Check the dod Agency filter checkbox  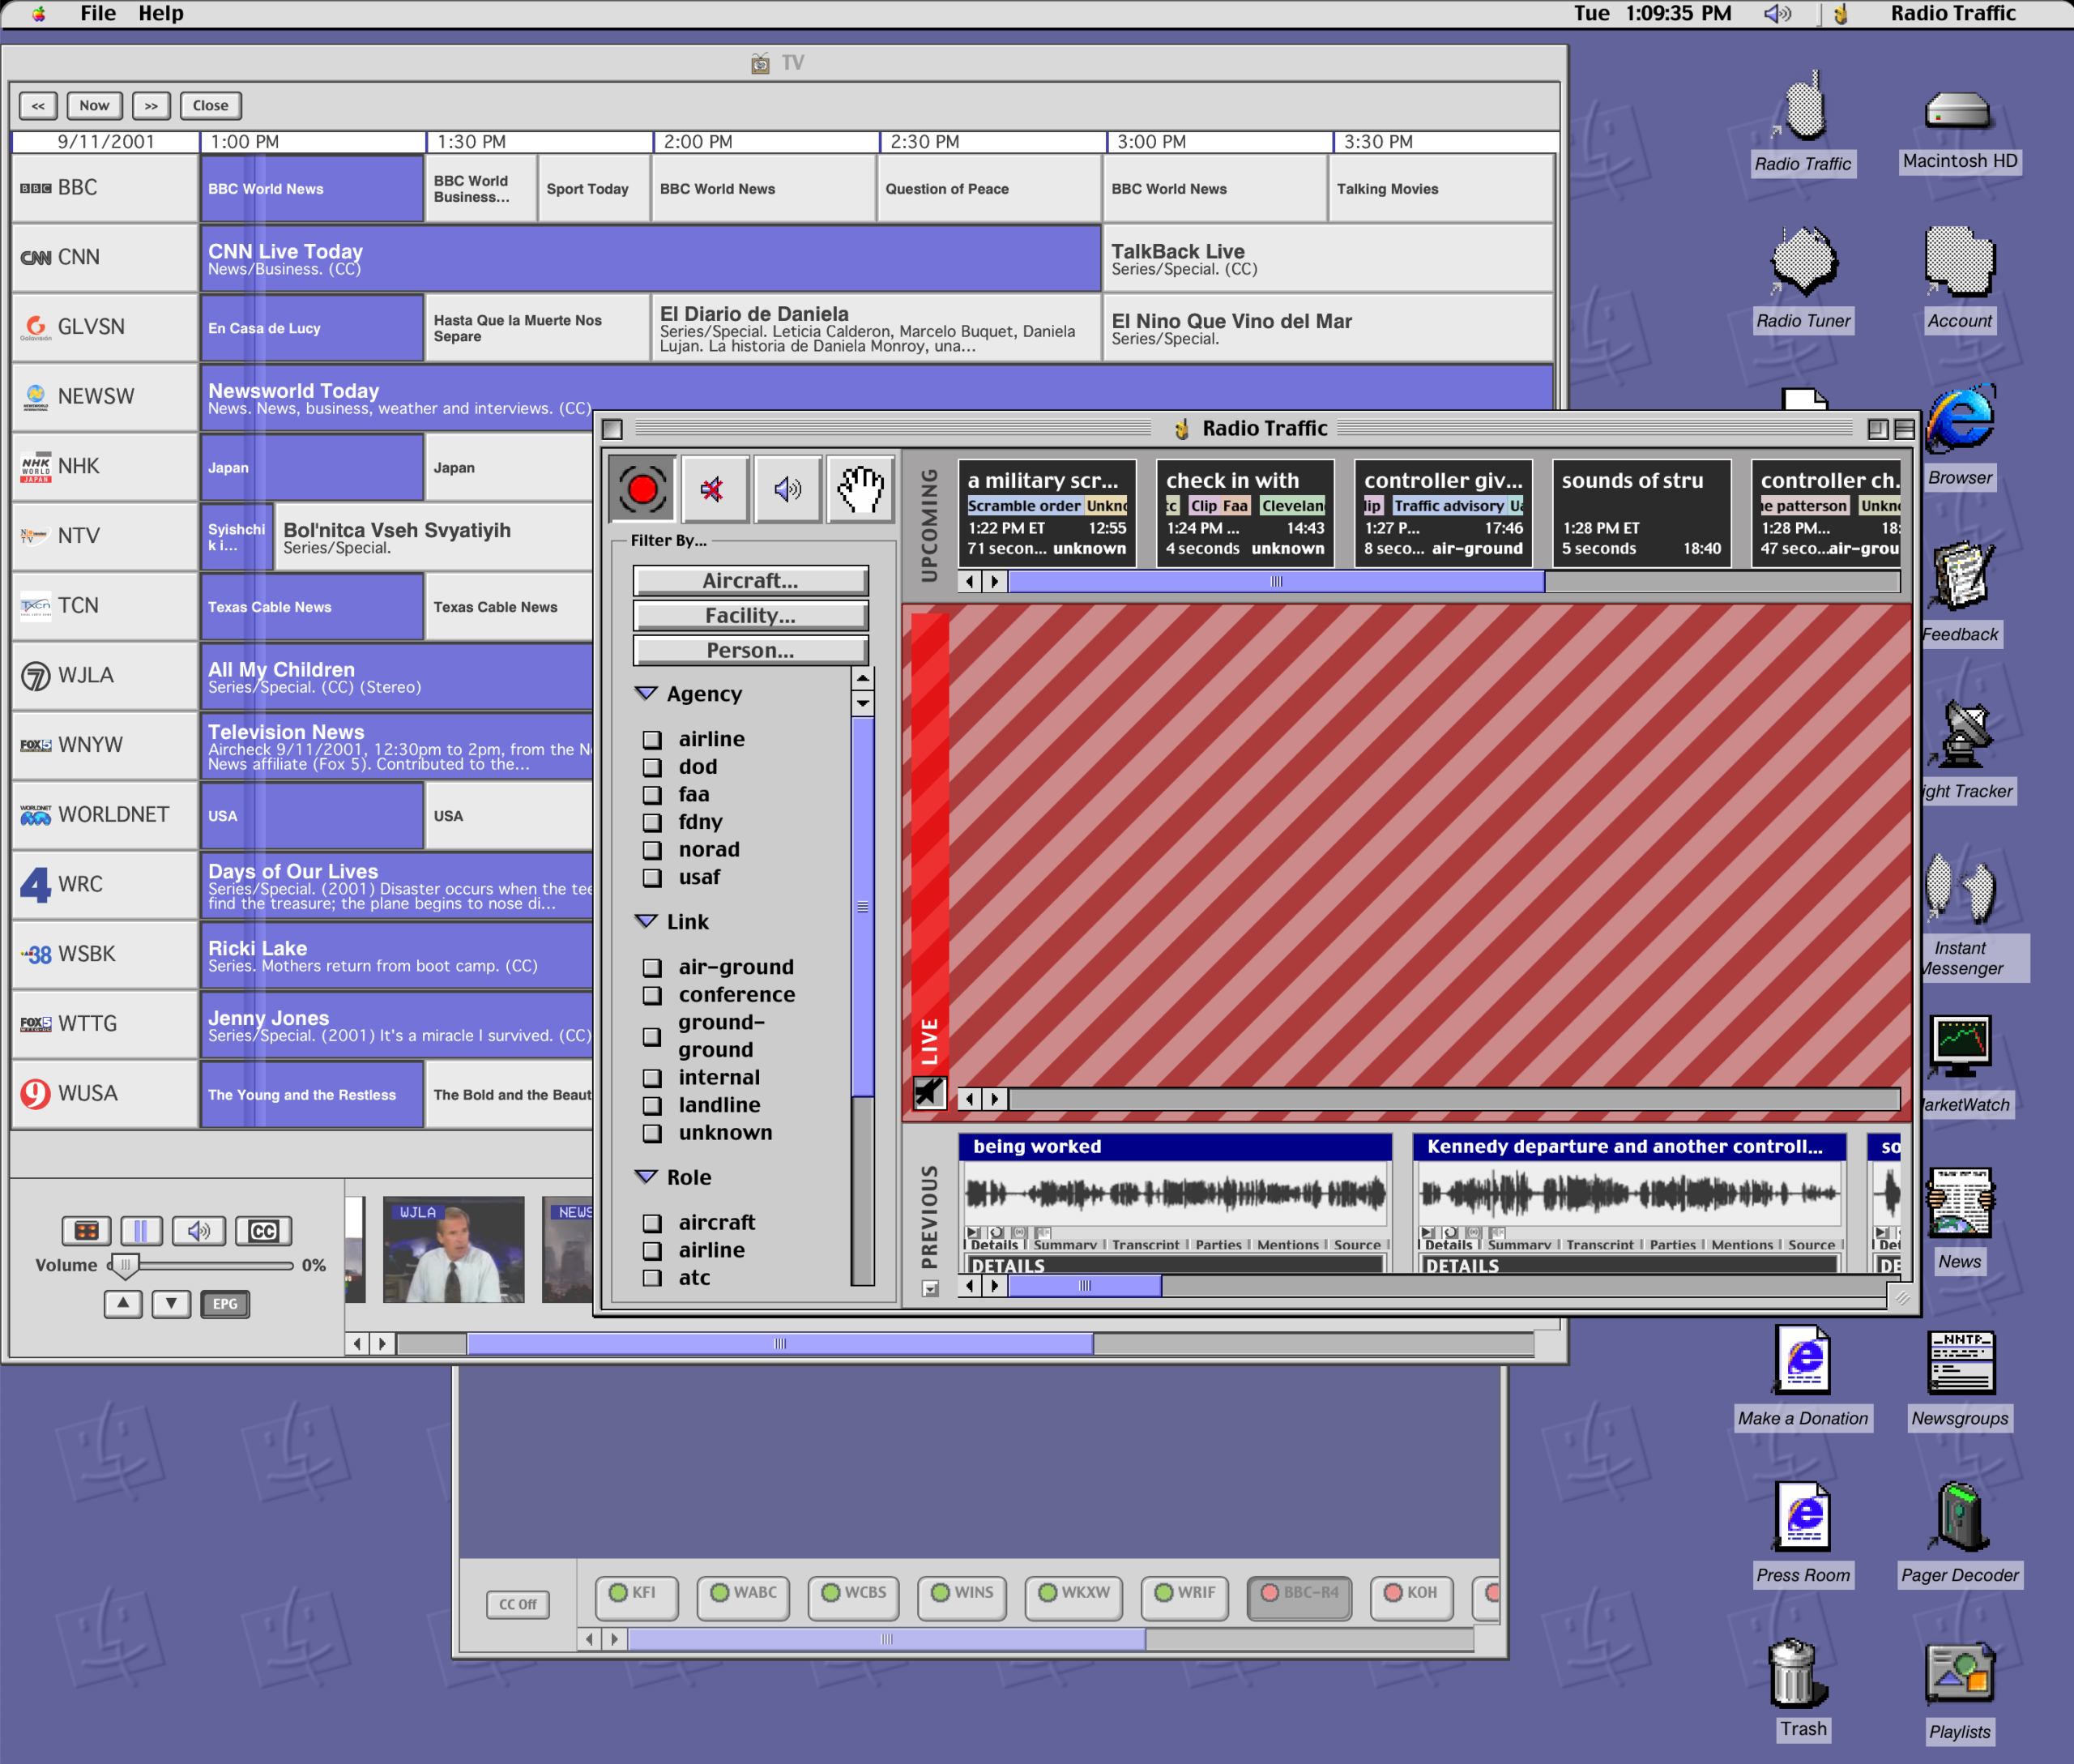pyautogui.click(x=652, y=767)
